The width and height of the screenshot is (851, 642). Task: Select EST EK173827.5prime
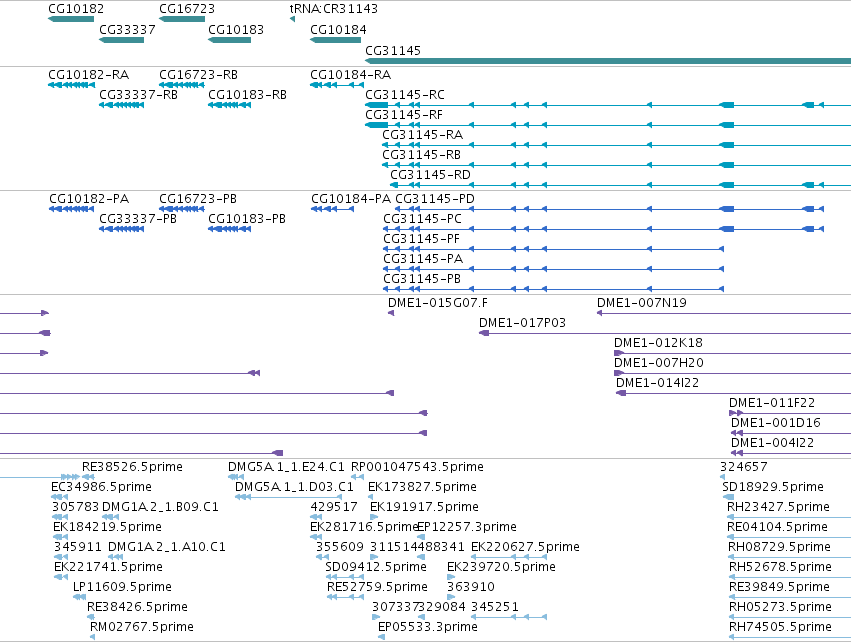pos(370,497)
